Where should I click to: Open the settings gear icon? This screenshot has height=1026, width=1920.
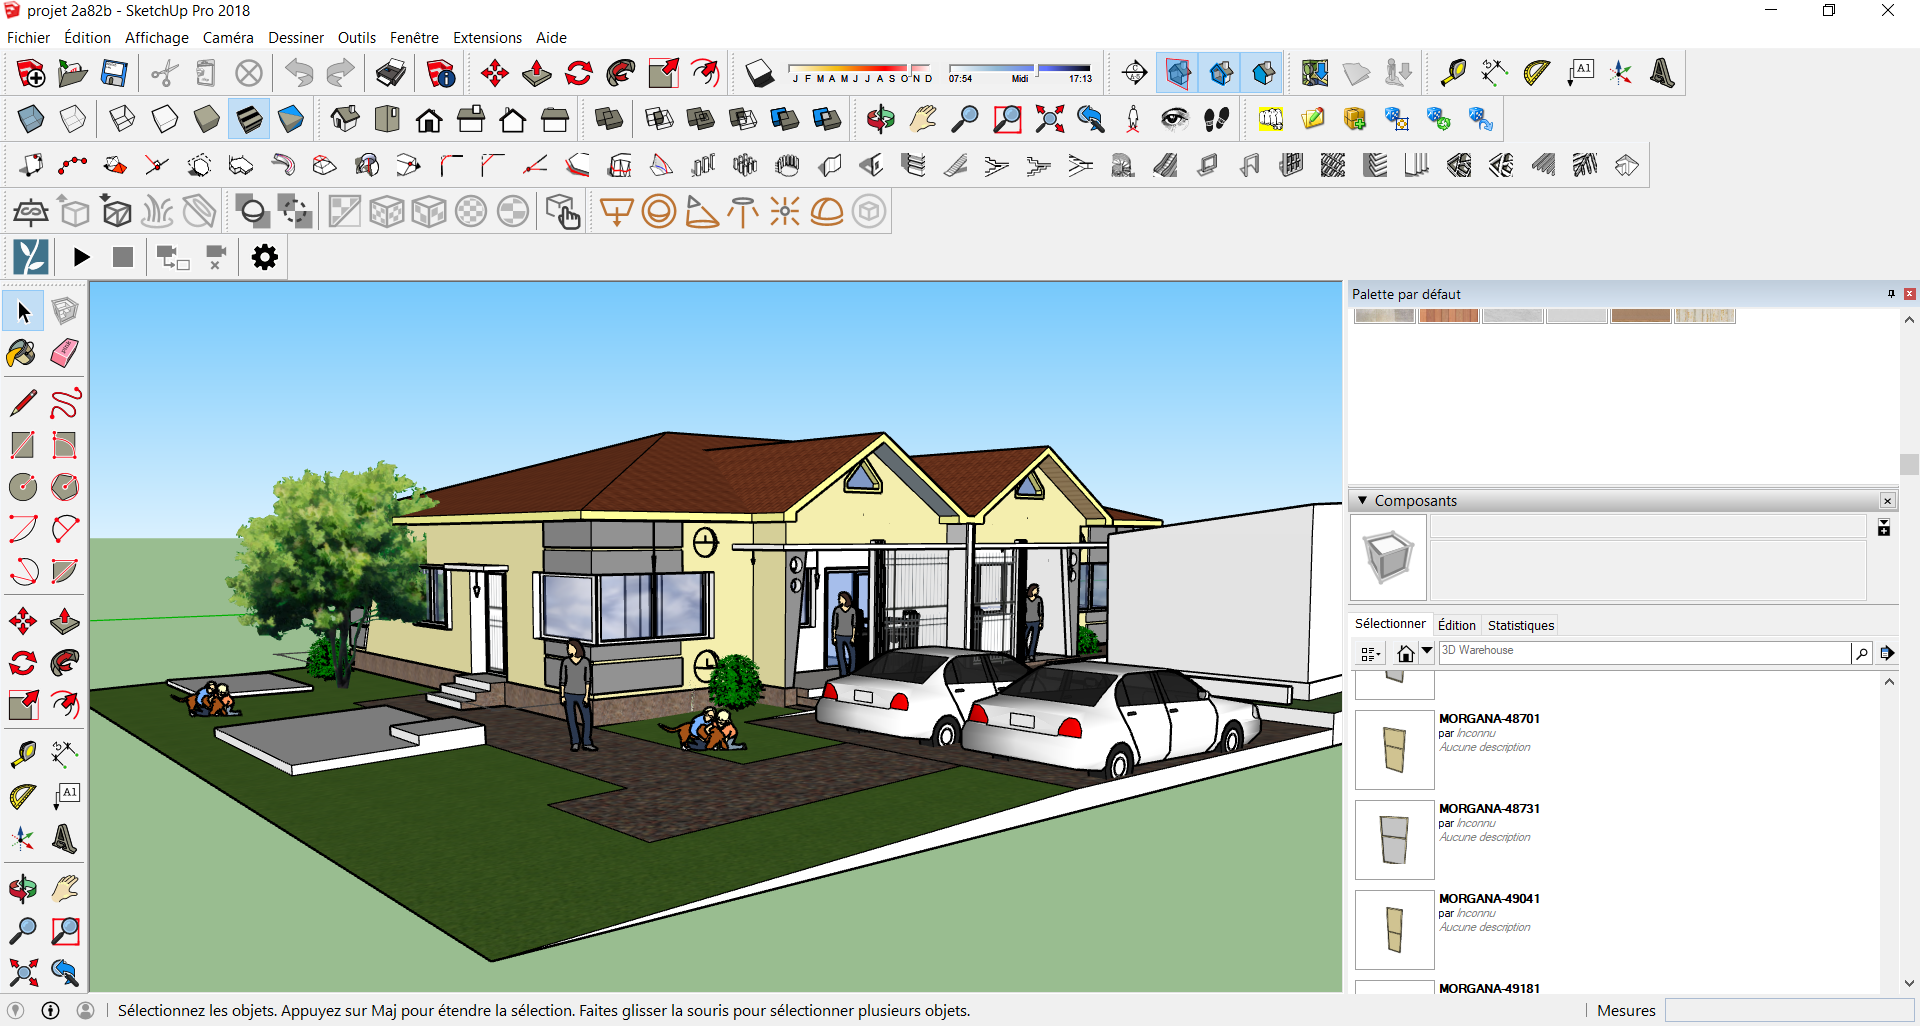tap(265, 257)
